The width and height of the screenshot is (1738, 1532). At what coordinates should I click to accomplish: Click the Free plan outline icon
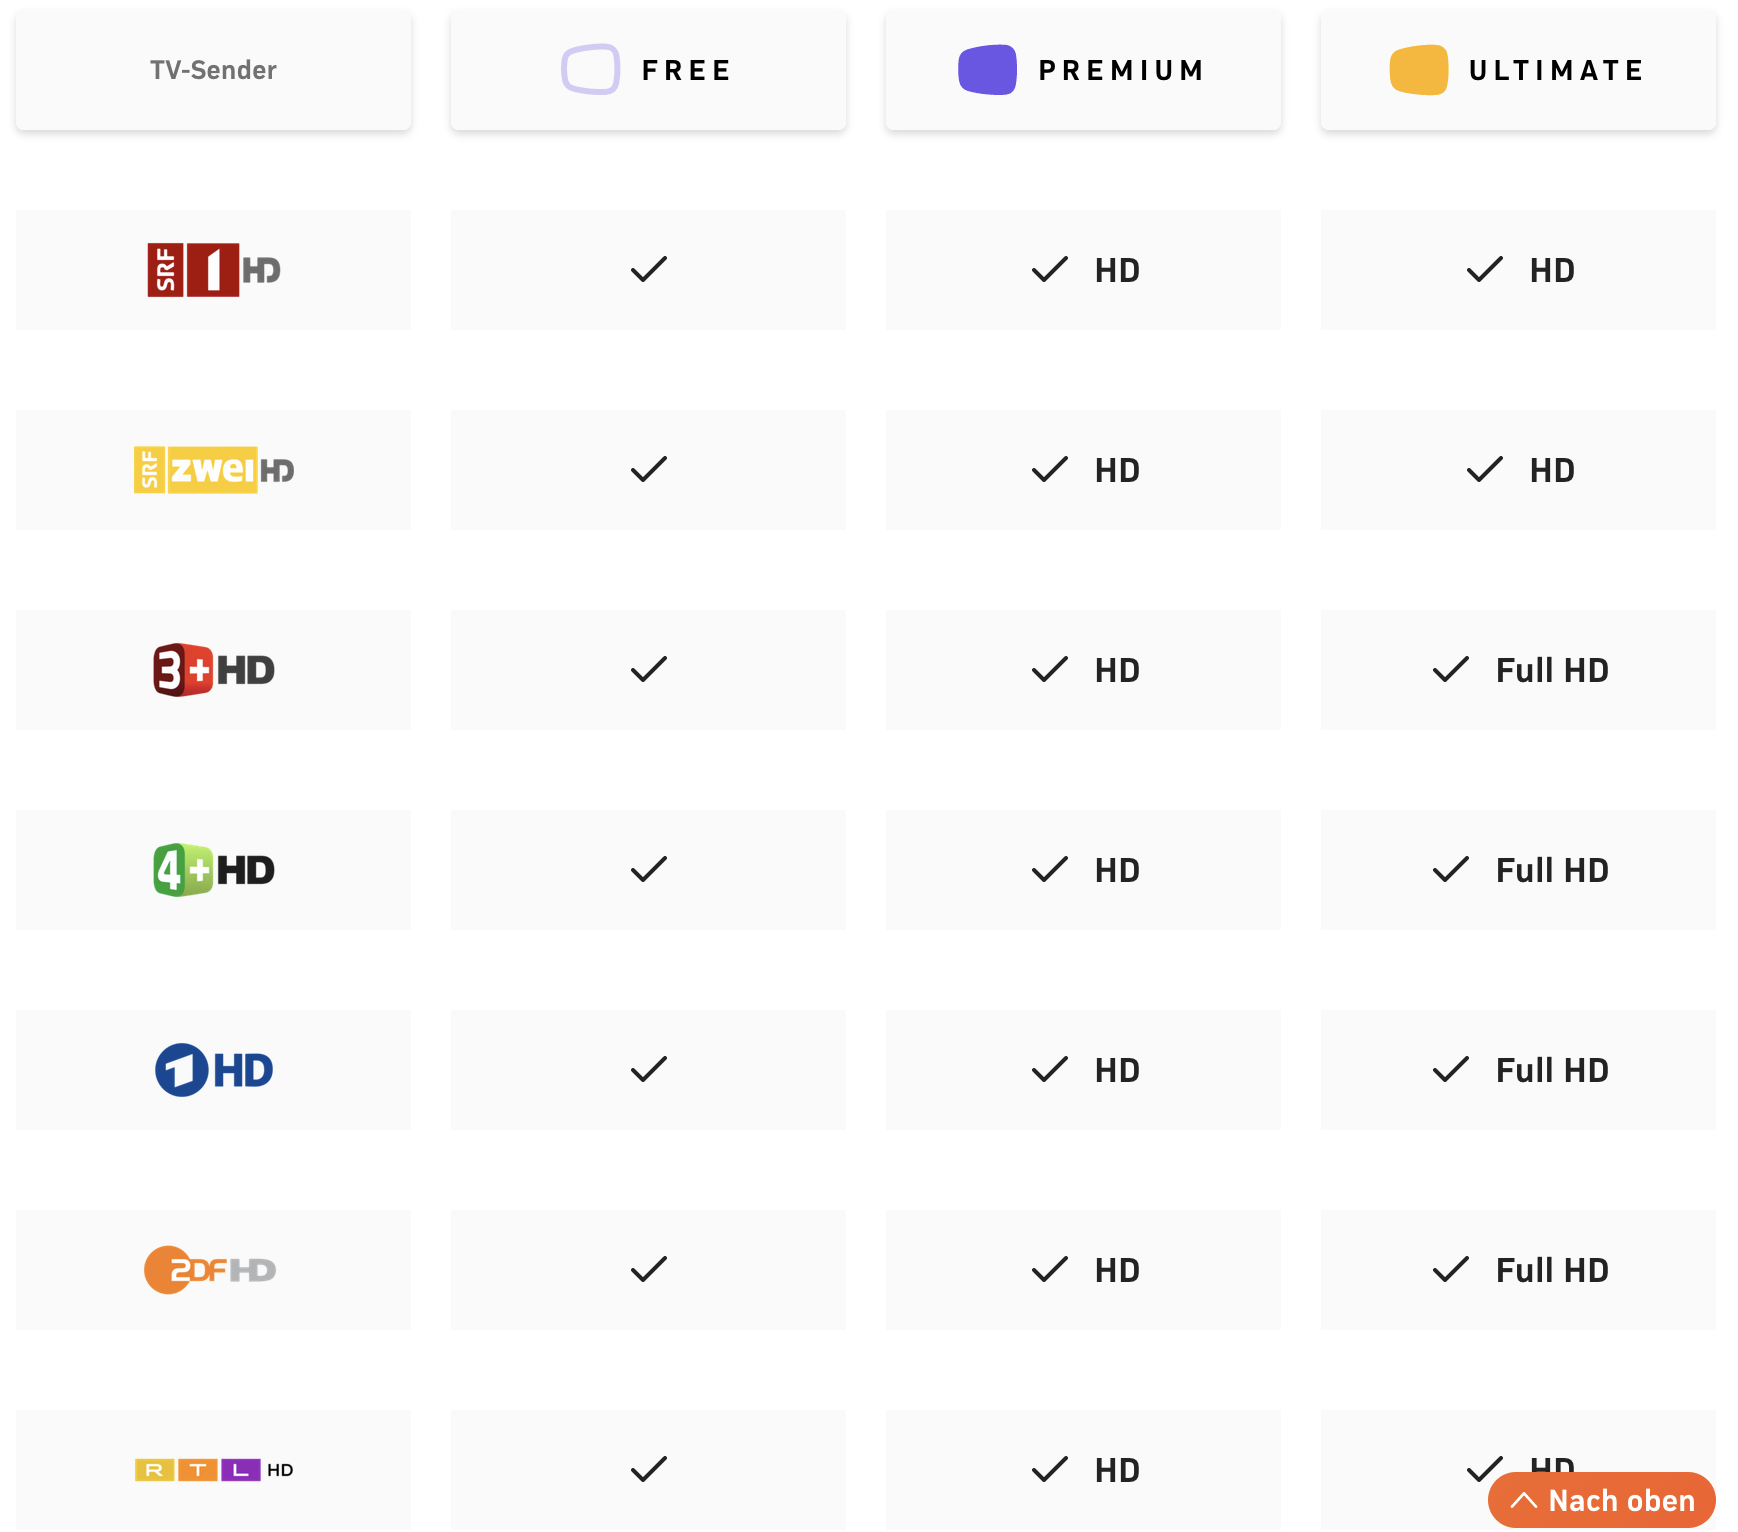(590, 70)
